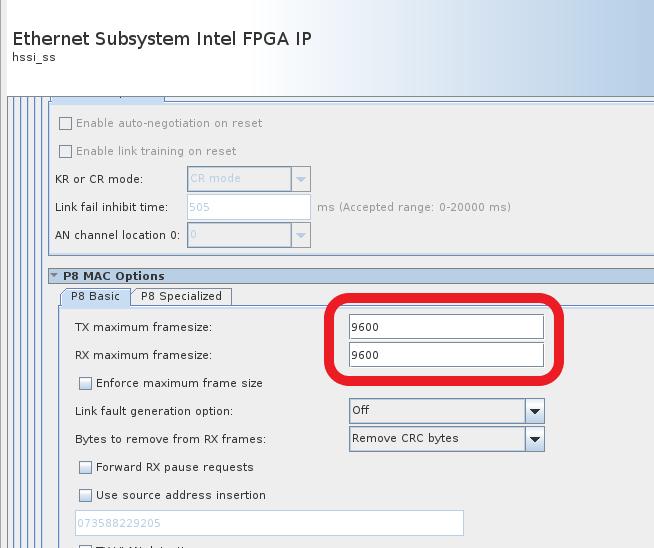Check Enforce maximum frame size

[x=85, y=383]
